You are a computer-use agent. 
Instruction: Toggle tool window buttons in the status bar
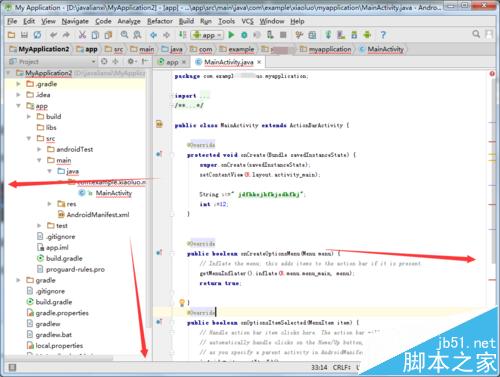tap(12, 367)
